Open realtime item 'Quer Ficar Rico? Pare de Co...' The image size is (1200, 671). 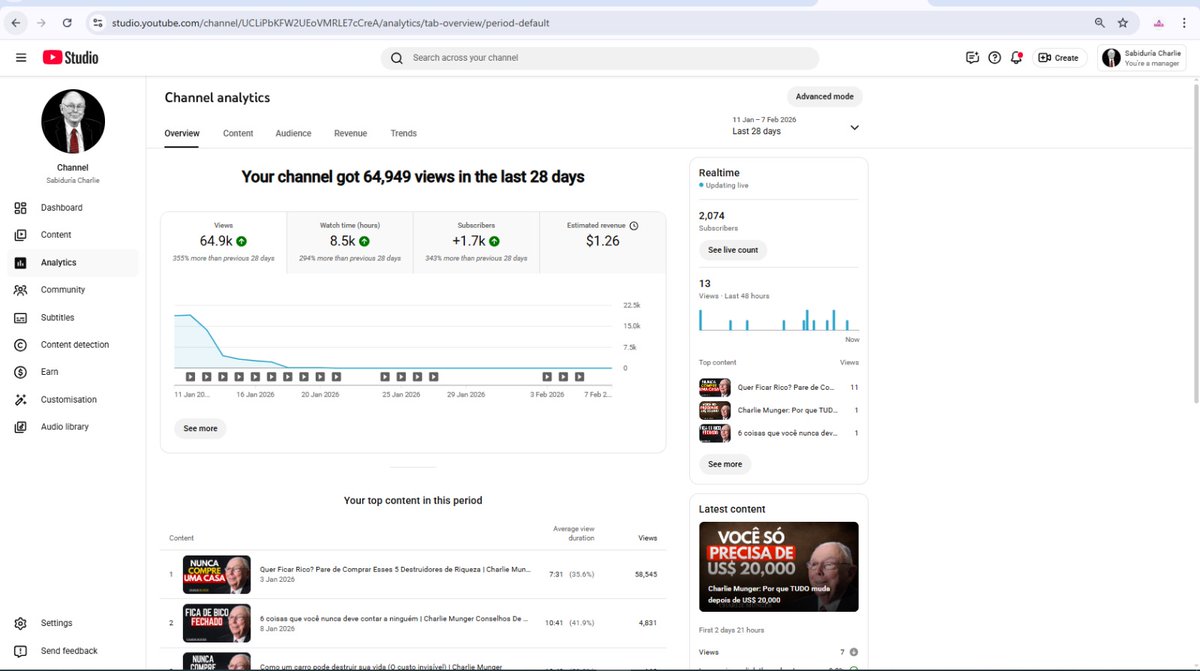pyautogui.click(x=779, y=387)
